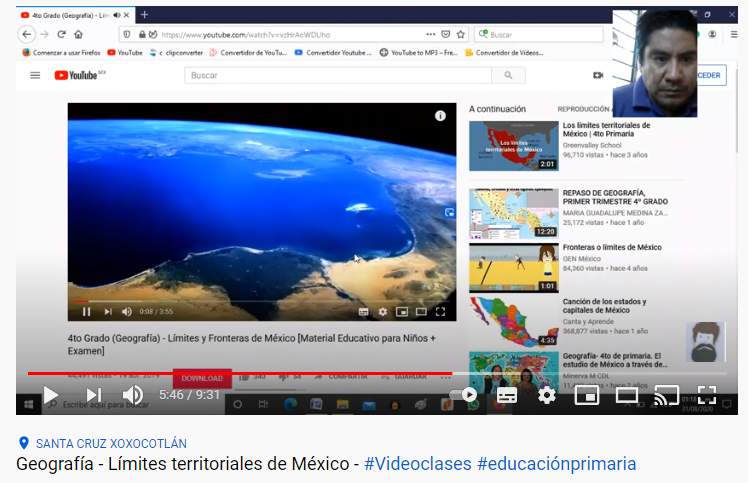
Task: Open the Mail app from taskbar
Action: pyautogui.click(x=369, y=405)
